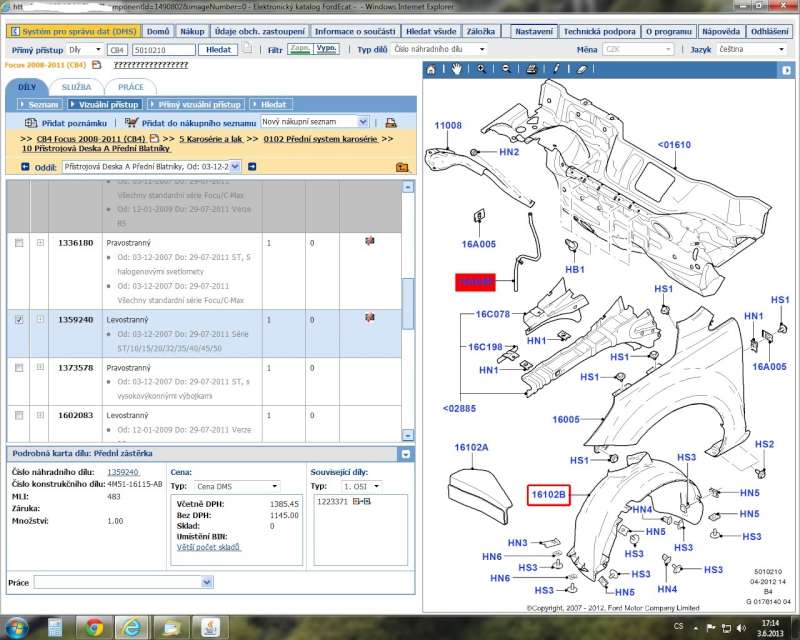800x640 pixels.
Task: Click the home icon in diagram toolbar
Action: 431,69
